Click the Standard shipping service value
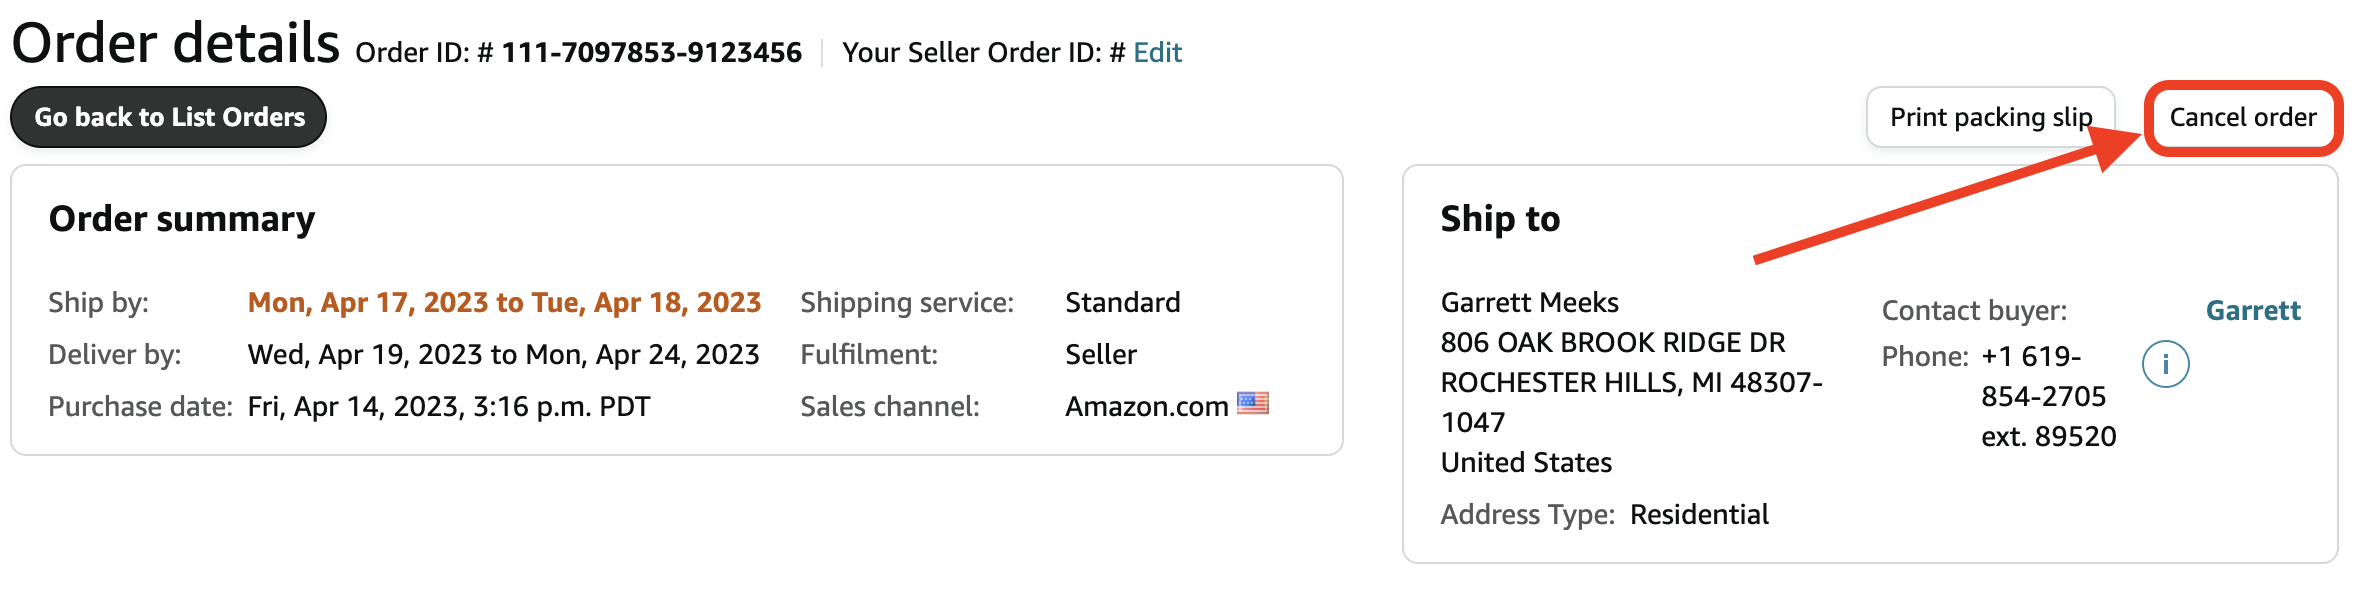Image resolution: width=2374 pixels, height=598 pixels. pos(1123,302)
